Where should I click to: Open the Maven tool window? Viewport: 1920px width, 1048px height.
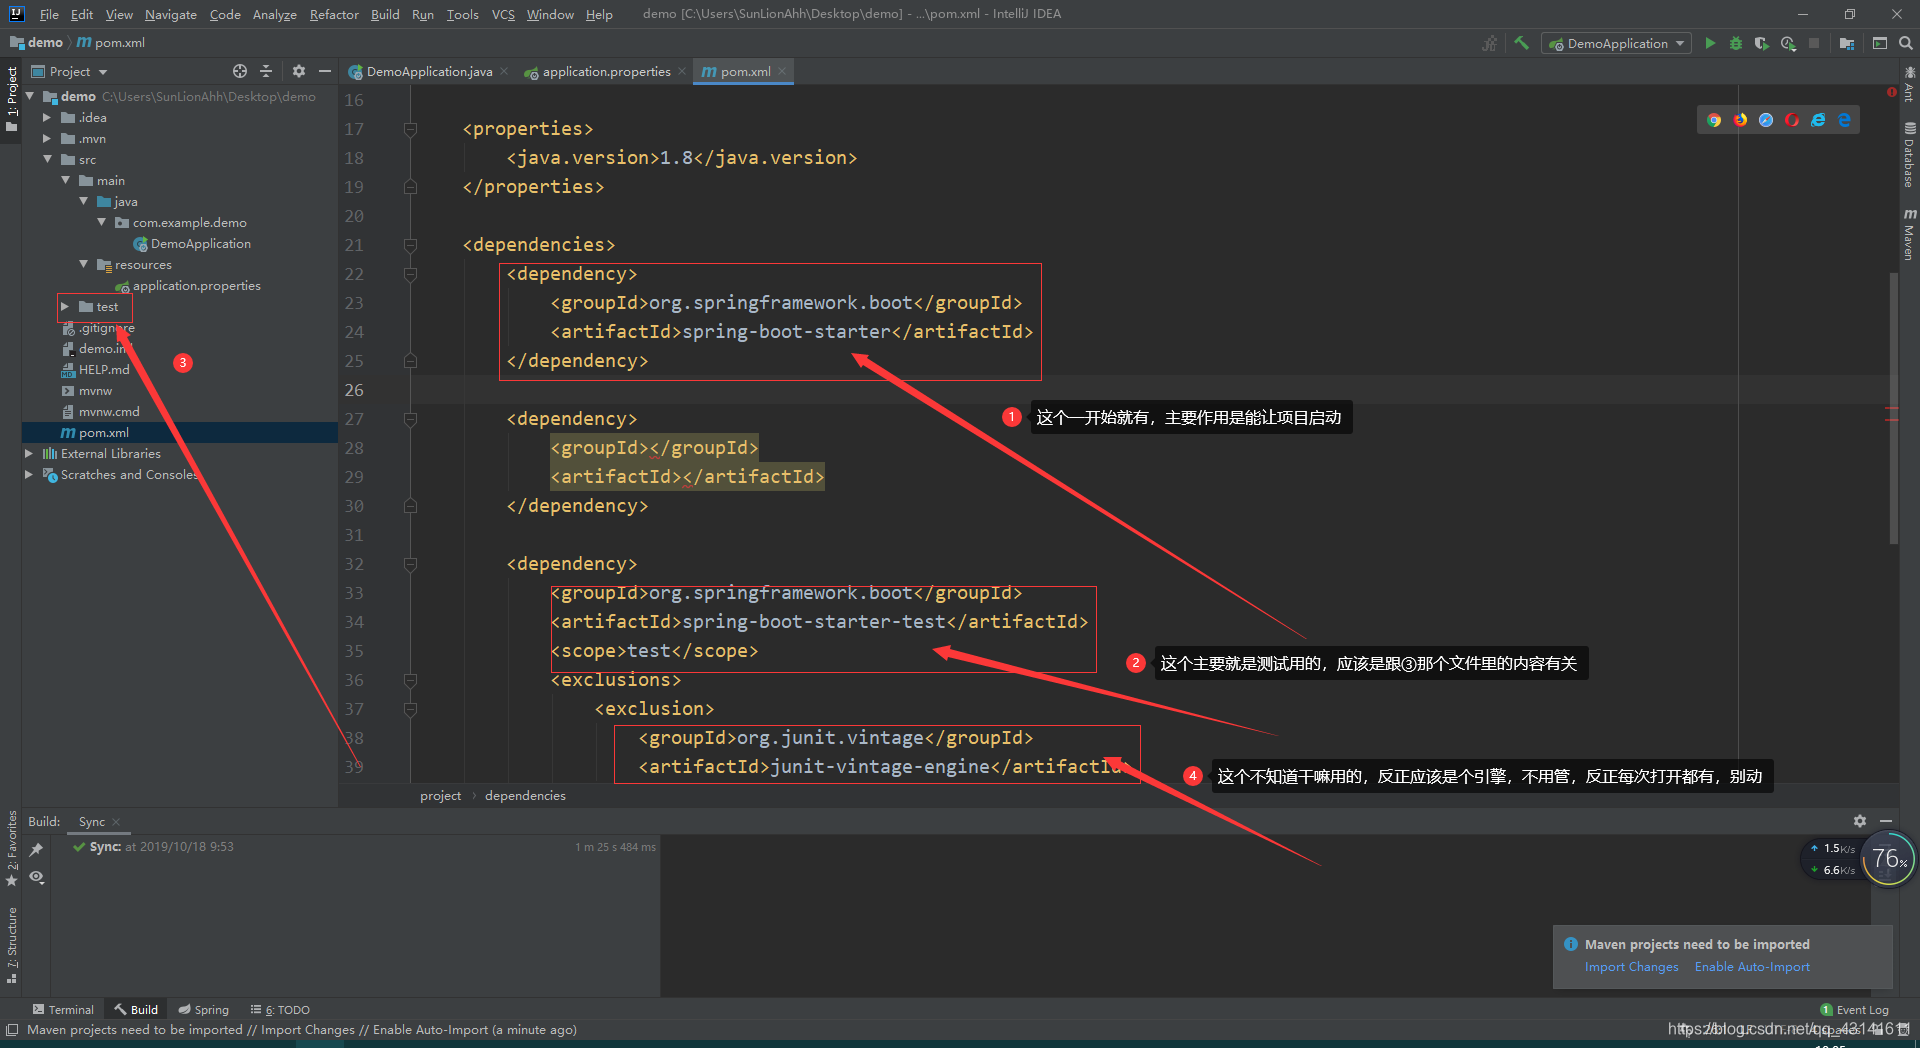[1909, 235]
